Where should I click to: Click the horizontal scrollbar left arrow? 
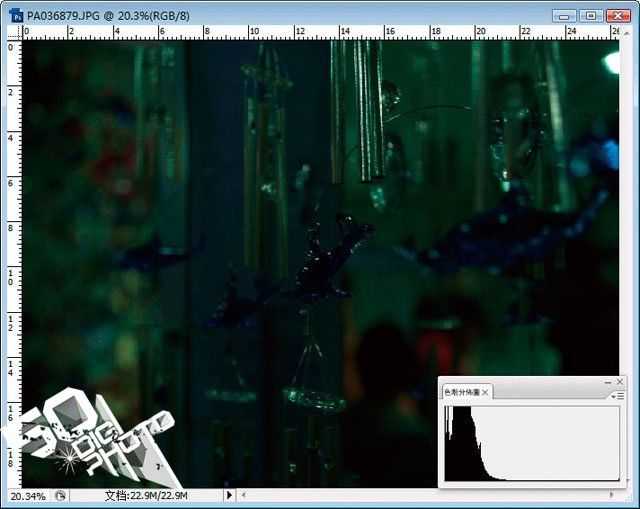click(244, 495)
